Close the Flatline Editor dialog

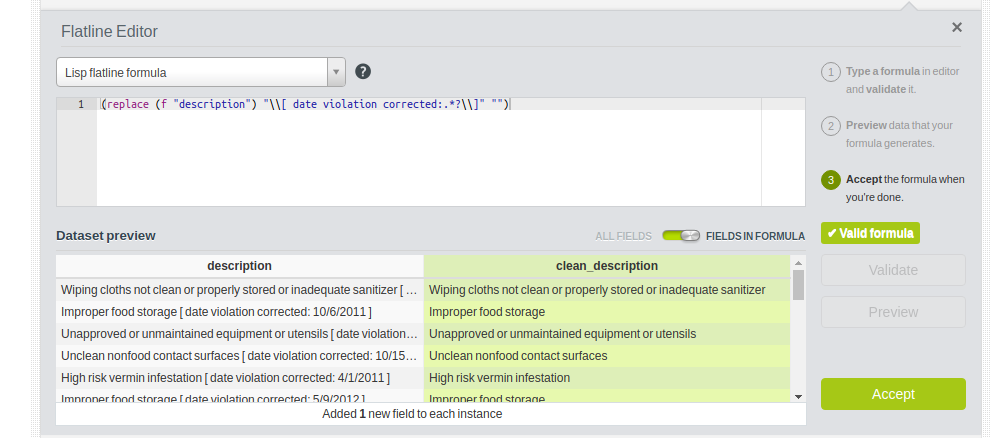[x=957, y=28]
